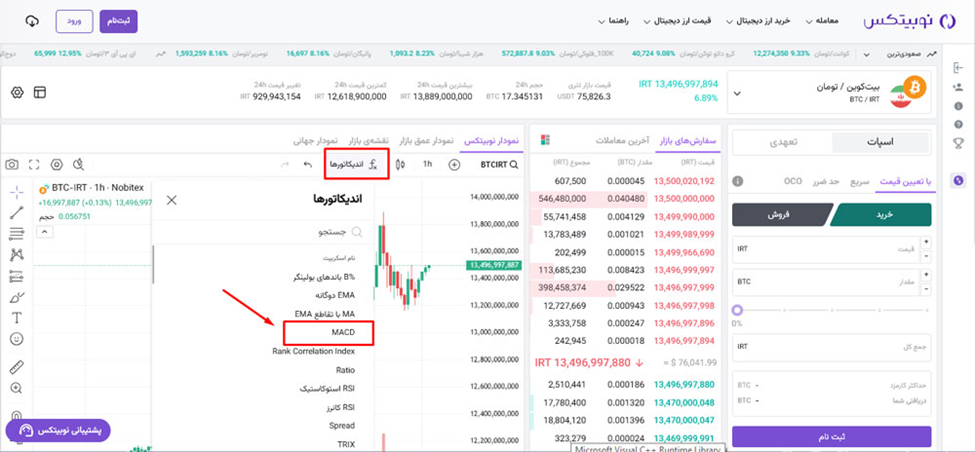Open the نقشه‌ی بازار tab
The image size is (975, 452).
pos(369,141)
